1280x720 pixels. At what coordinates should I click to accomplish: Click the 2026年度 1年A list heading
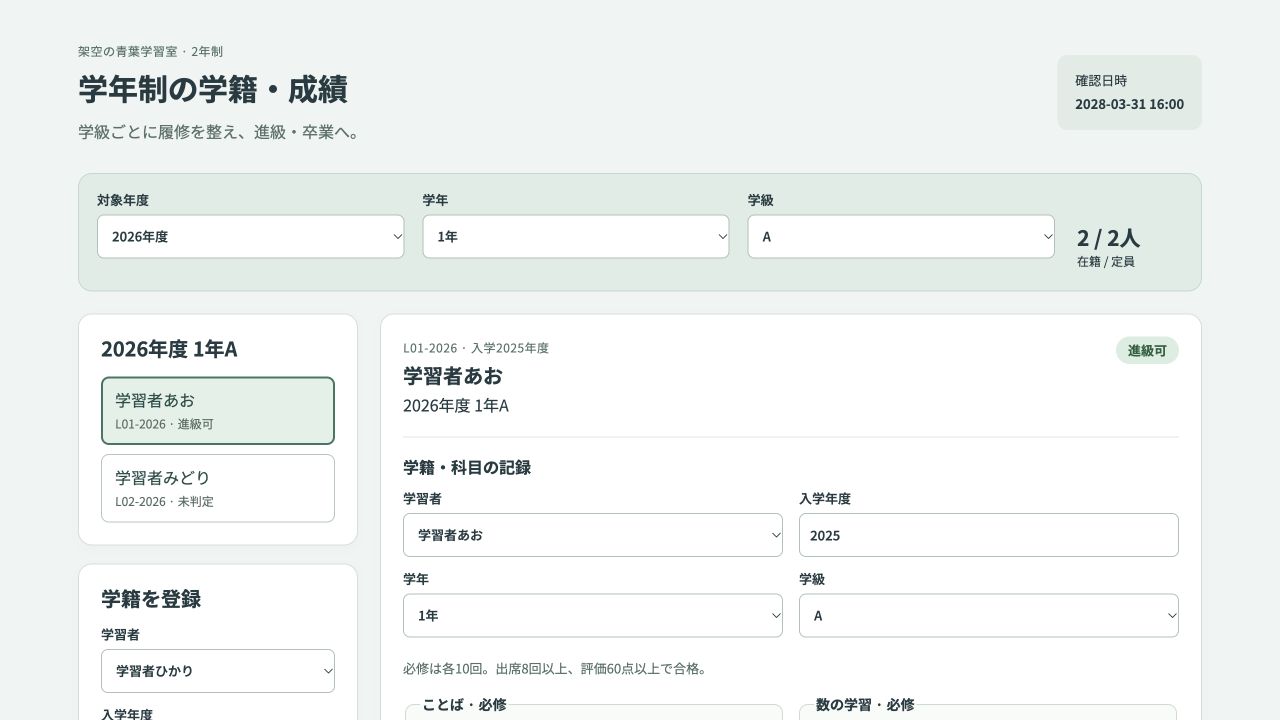pos(169,349)
